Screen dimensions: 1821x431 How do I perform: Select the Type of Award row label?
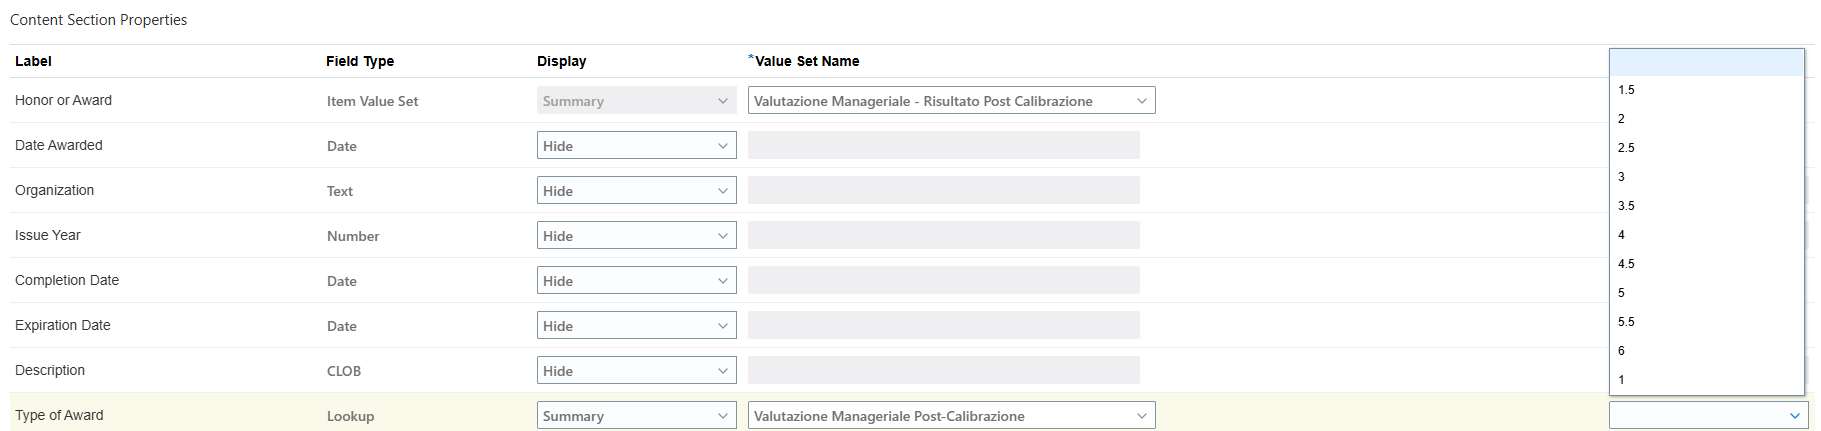[59, 415]
